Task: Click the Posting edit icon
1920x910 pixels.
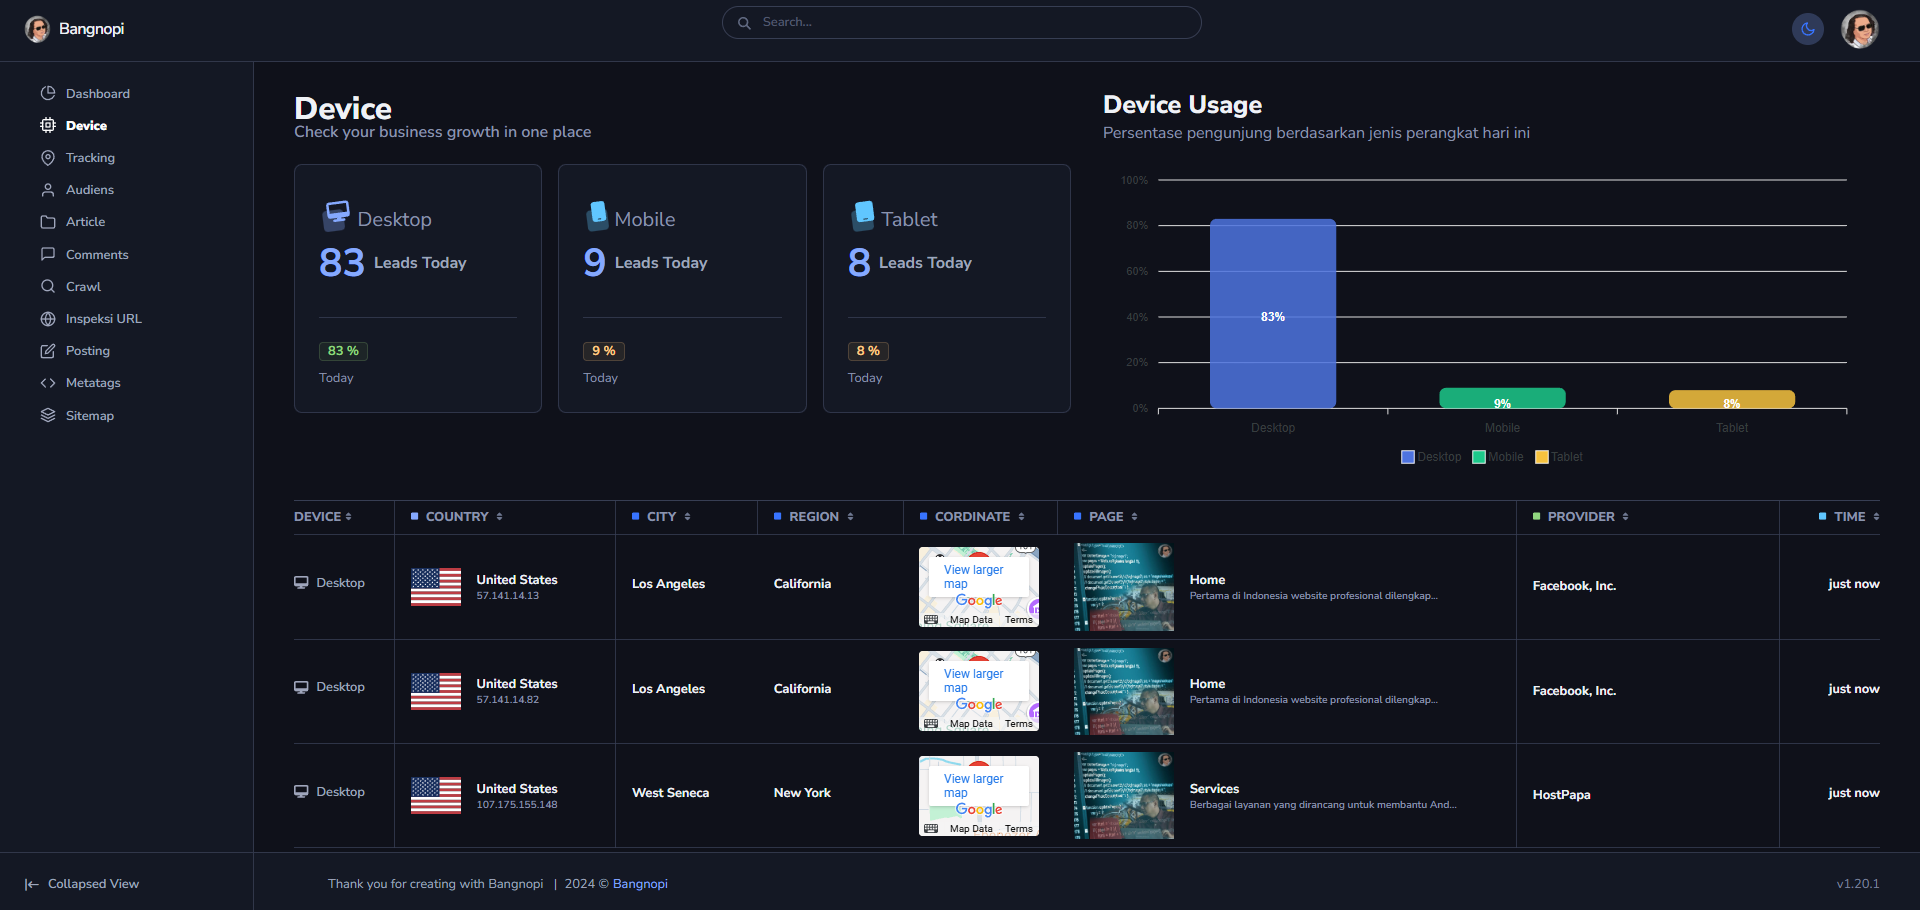Action: pos(48,351)
